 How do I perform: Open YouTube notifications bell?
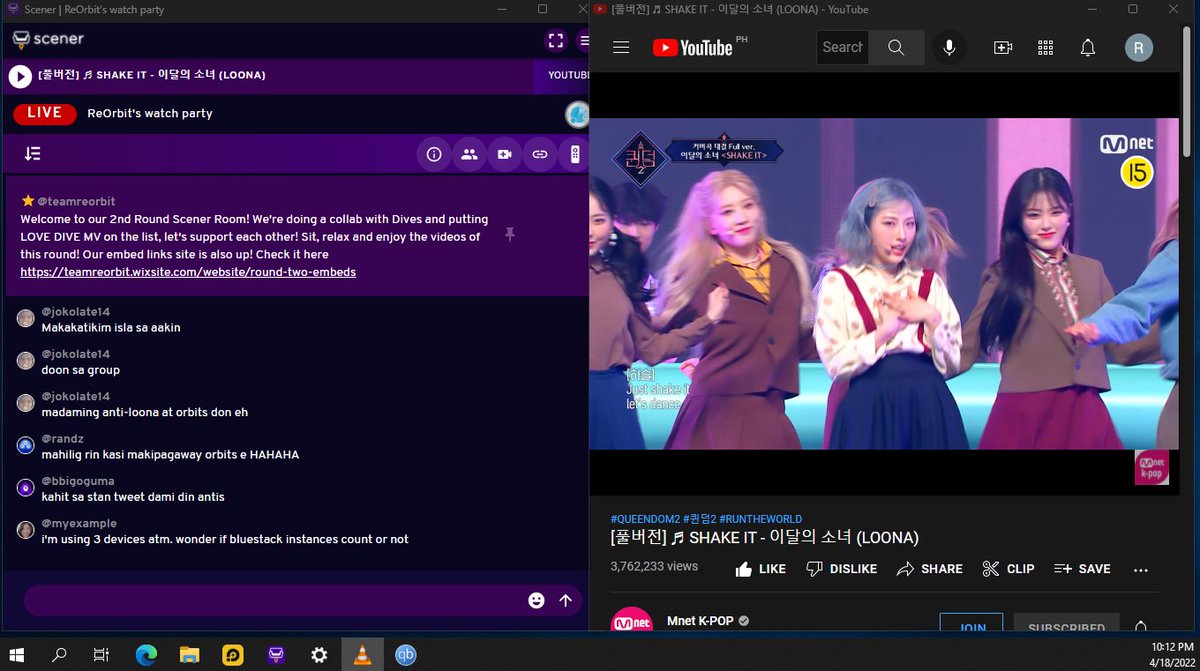coord(1088,47)
